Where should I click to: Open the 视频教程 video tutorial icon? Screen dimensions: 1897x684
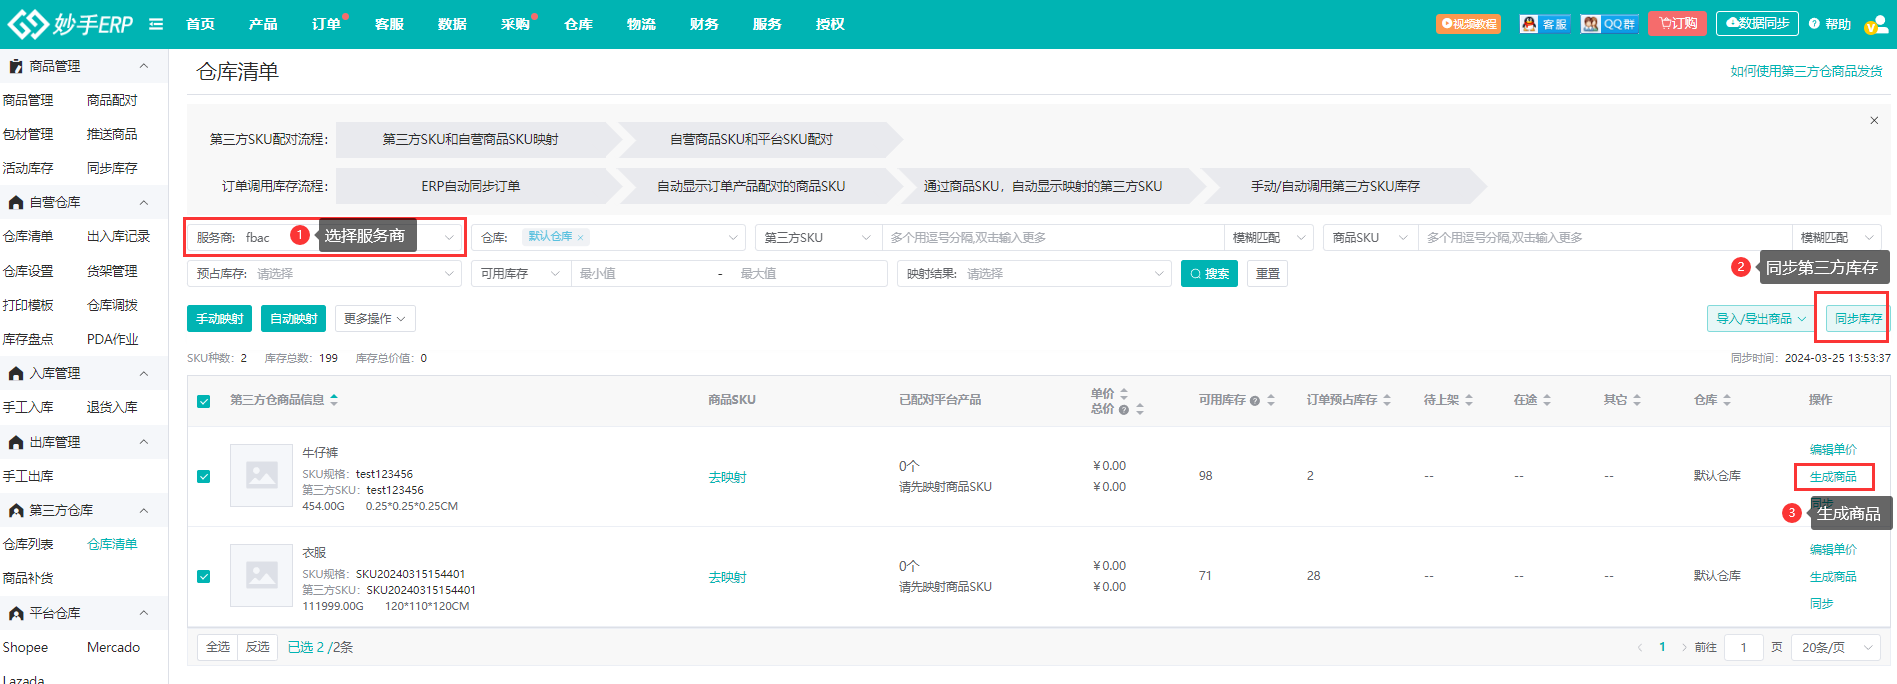click(x=1468, y=24)
